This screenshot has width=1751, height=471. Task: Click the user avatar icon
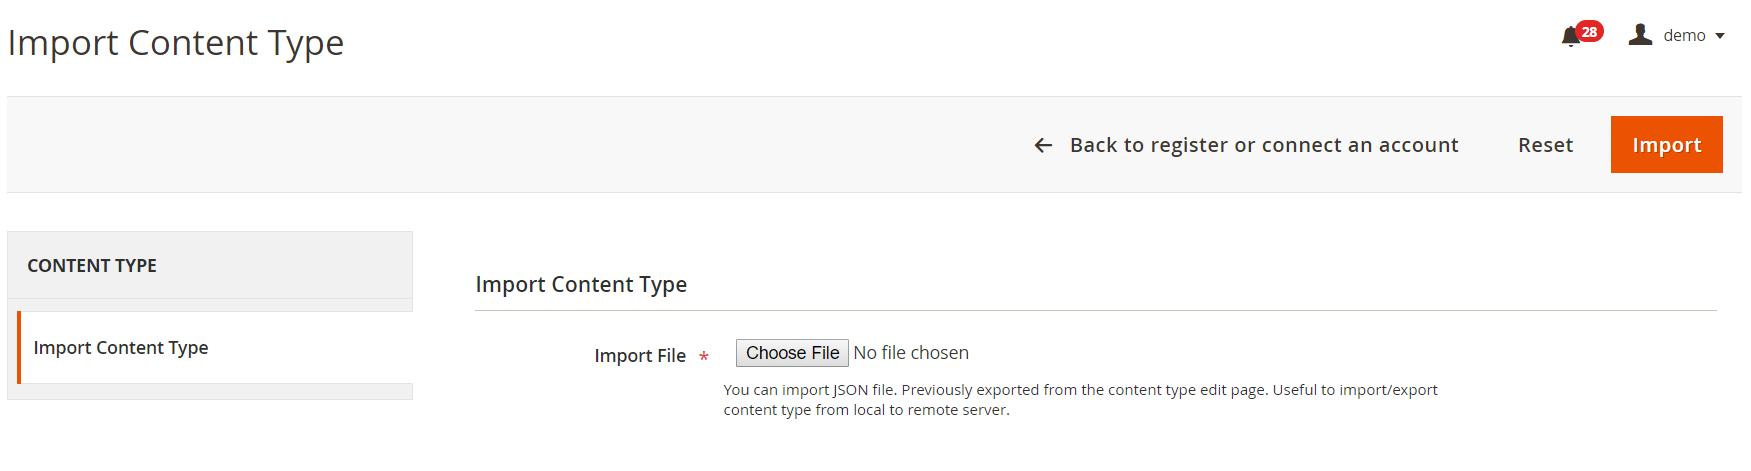[1640, 35]
